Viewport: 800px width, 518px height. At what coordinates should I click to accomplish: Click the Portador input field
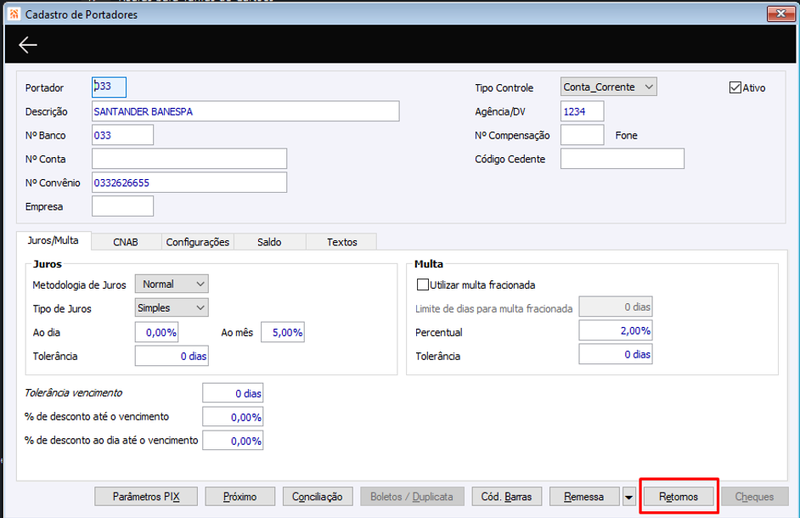pyautogui.click(x=109, y=87)
